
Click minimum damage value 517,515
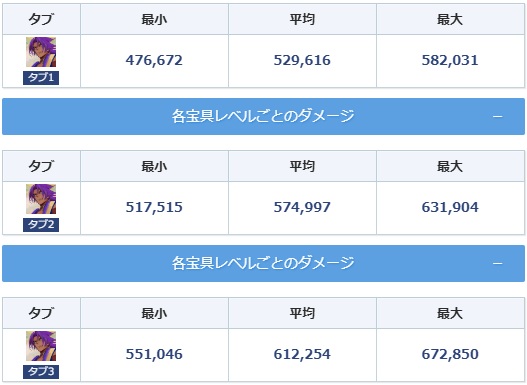pyautogui.click(x=154, y=207)
